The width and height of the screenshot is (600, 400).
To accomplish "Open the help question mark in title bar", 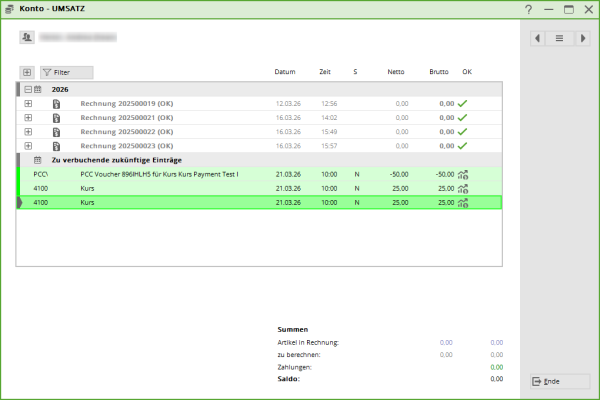I will [528, 9].
